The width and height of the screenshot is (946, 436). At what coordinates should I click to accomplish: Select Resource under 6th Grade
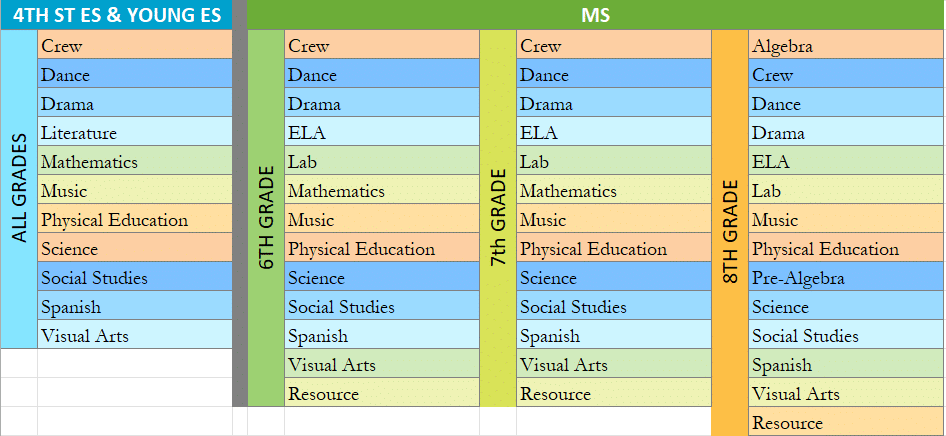pyautogui.click(x=381, y=394)
